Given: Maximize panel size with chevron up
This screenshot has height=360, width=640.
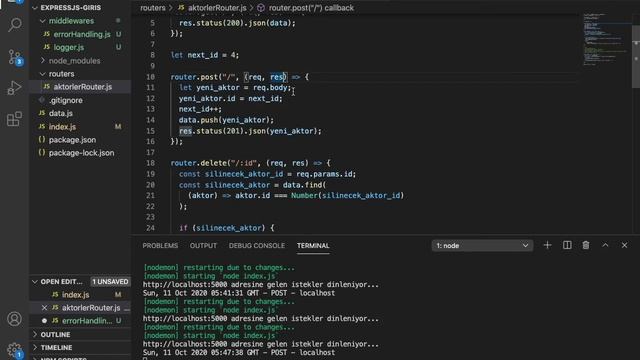Looking at the screenshot, I should coord(605,245).
